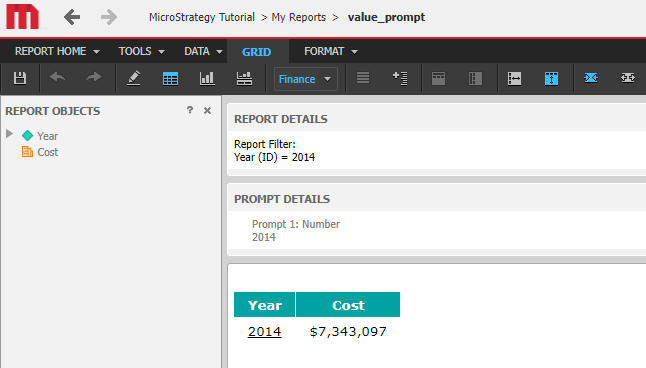Select the GRID tab

click(256, 52)
